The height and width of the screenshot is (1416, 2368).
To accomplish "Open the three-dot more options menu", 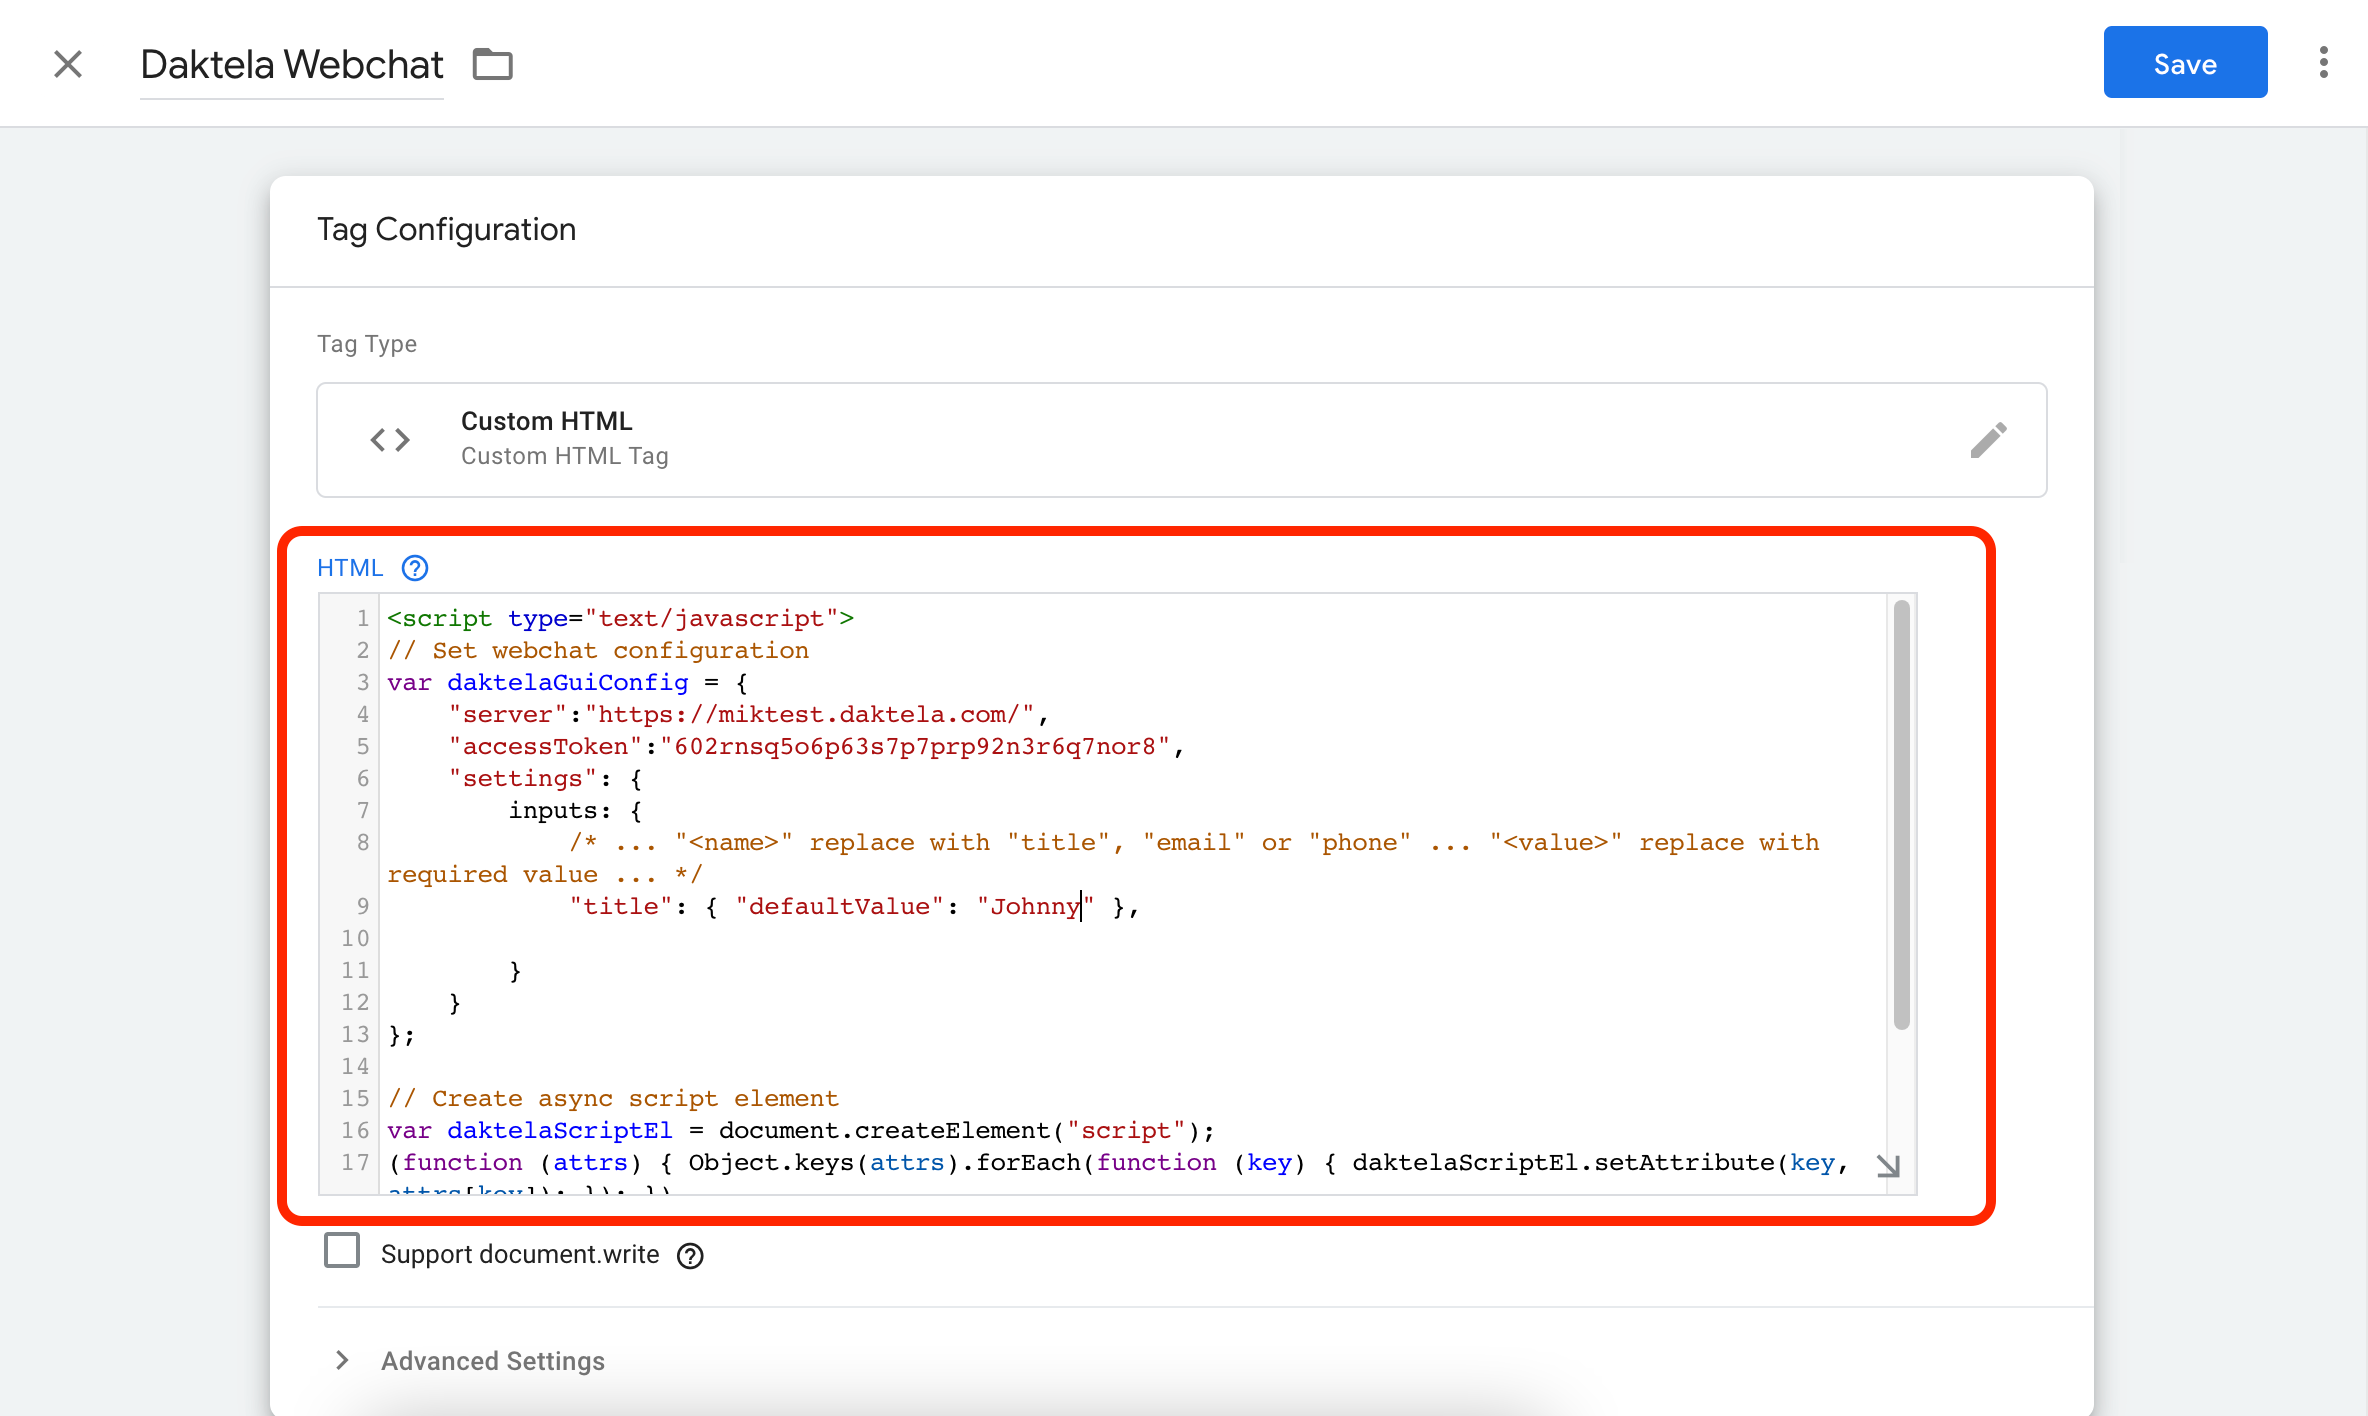I will [2323, 62].
